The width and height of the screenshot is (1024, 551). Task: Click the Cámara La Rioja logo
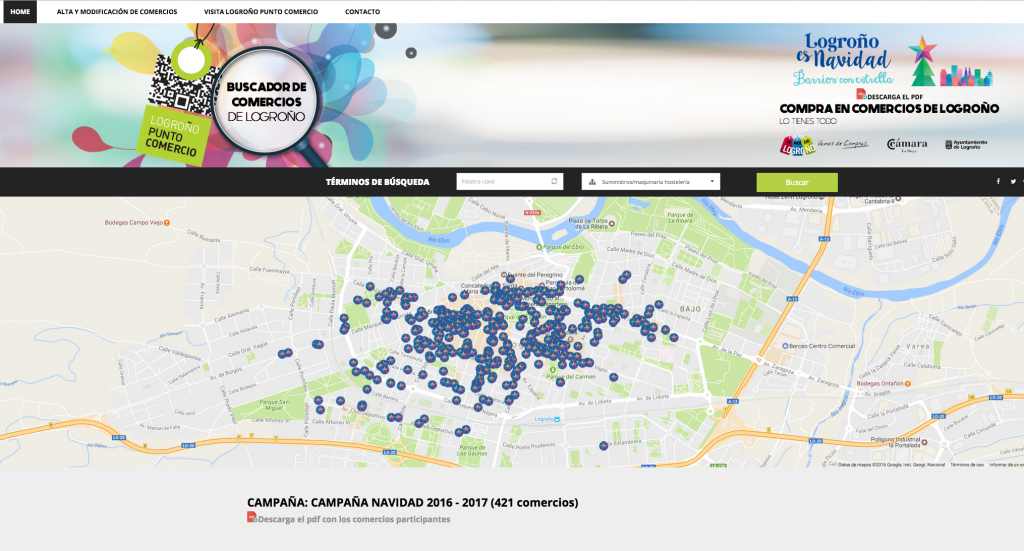907,145
